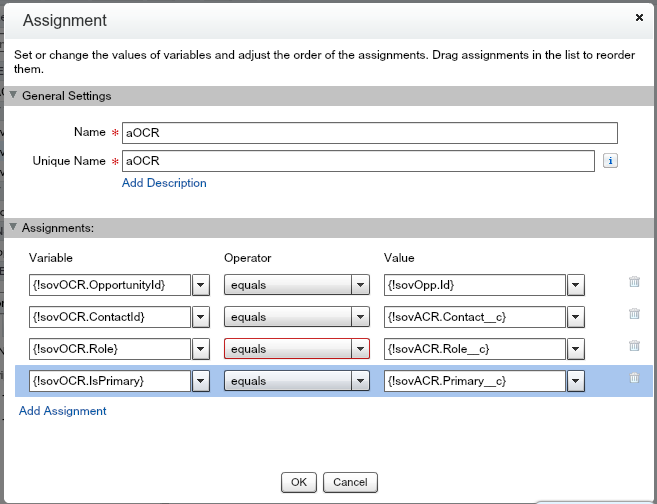The image size is (657, 504).
Task: Remove the IsPrimary assignment with trash icon
Action: (634, 378)
